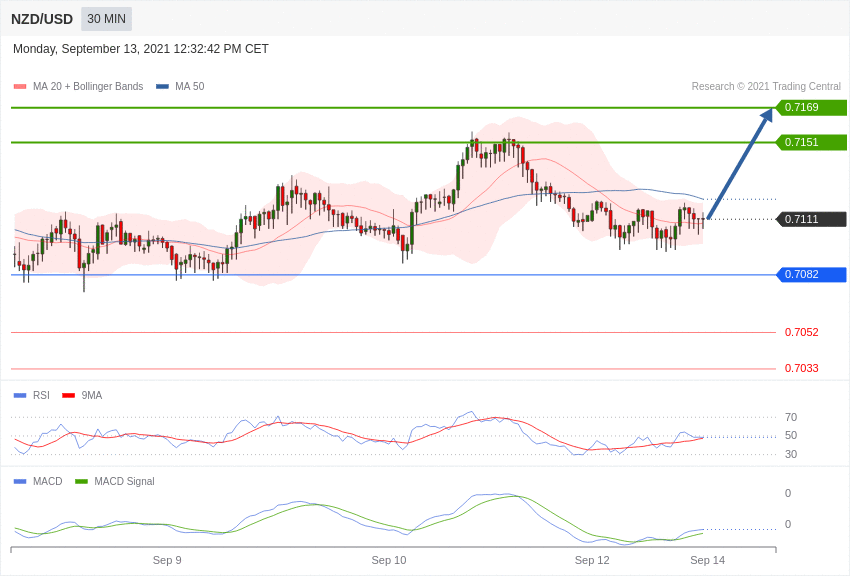The width and height of the screenshot is (850, 576).
Task: Click the 0.7082 blue pivot price tag
Action: (x=811, y=275)
